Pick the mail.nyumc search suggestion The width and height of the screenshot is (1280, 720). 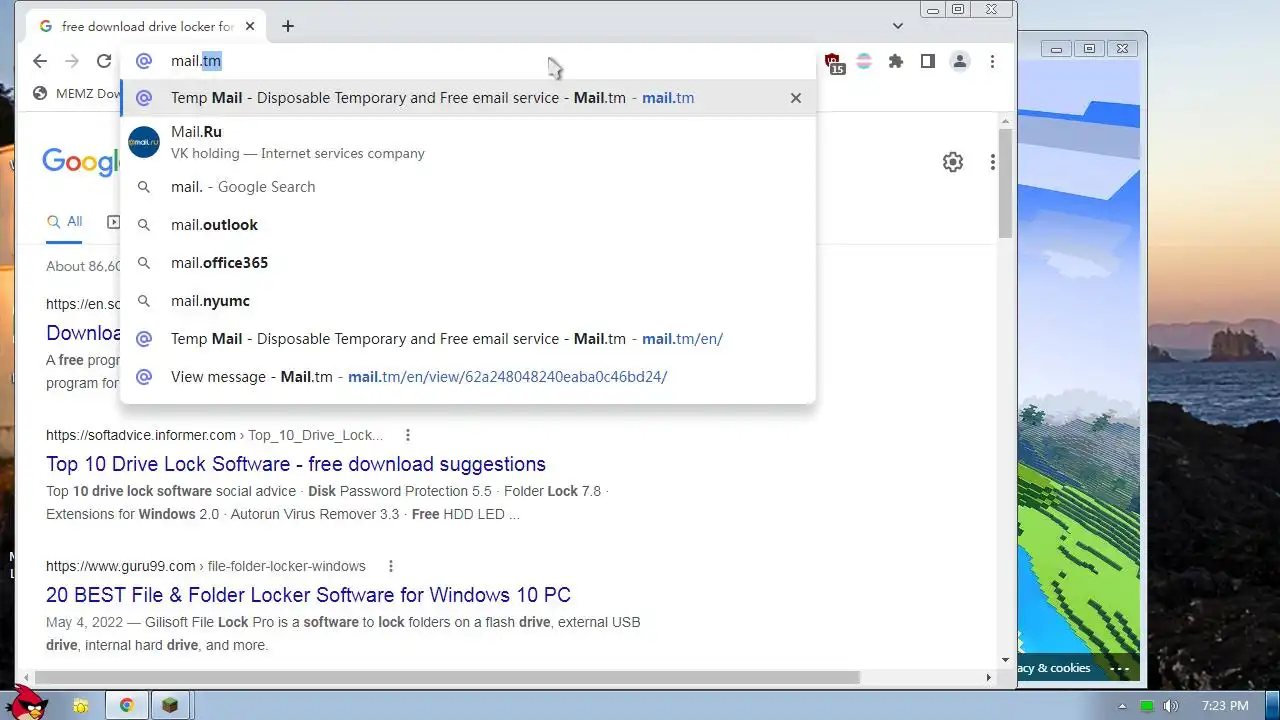point(468,301)
